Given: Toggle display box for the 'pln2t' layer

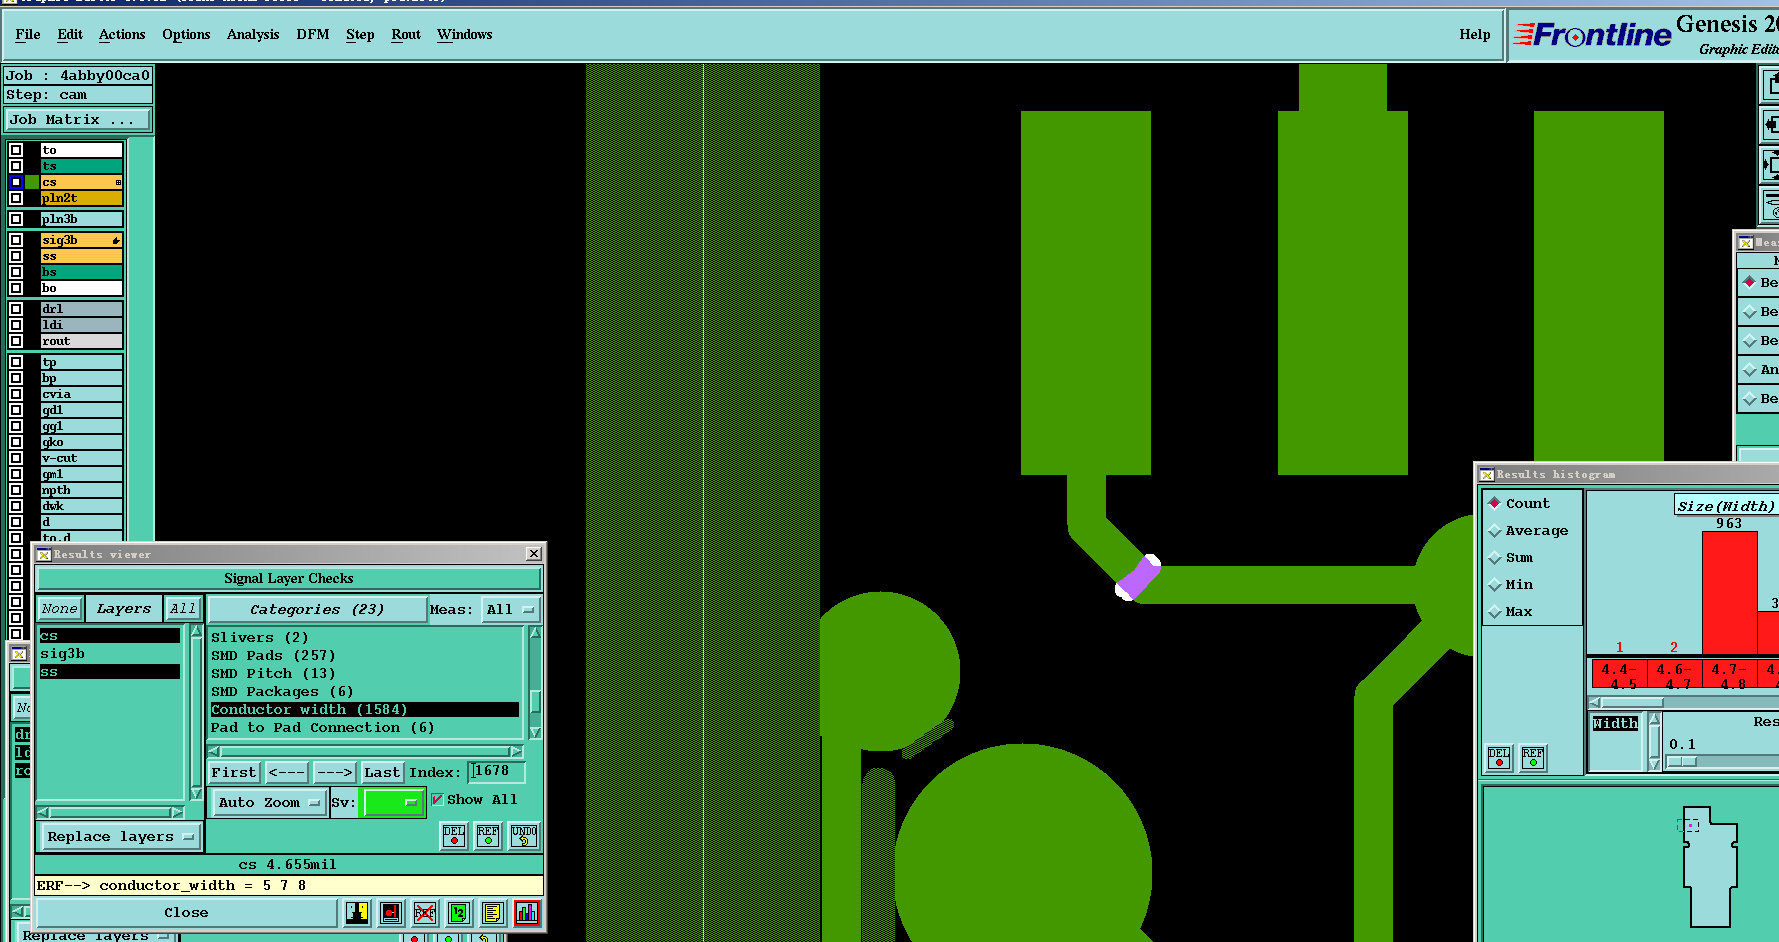Looking at the screenshot, I should pos(16,198).
